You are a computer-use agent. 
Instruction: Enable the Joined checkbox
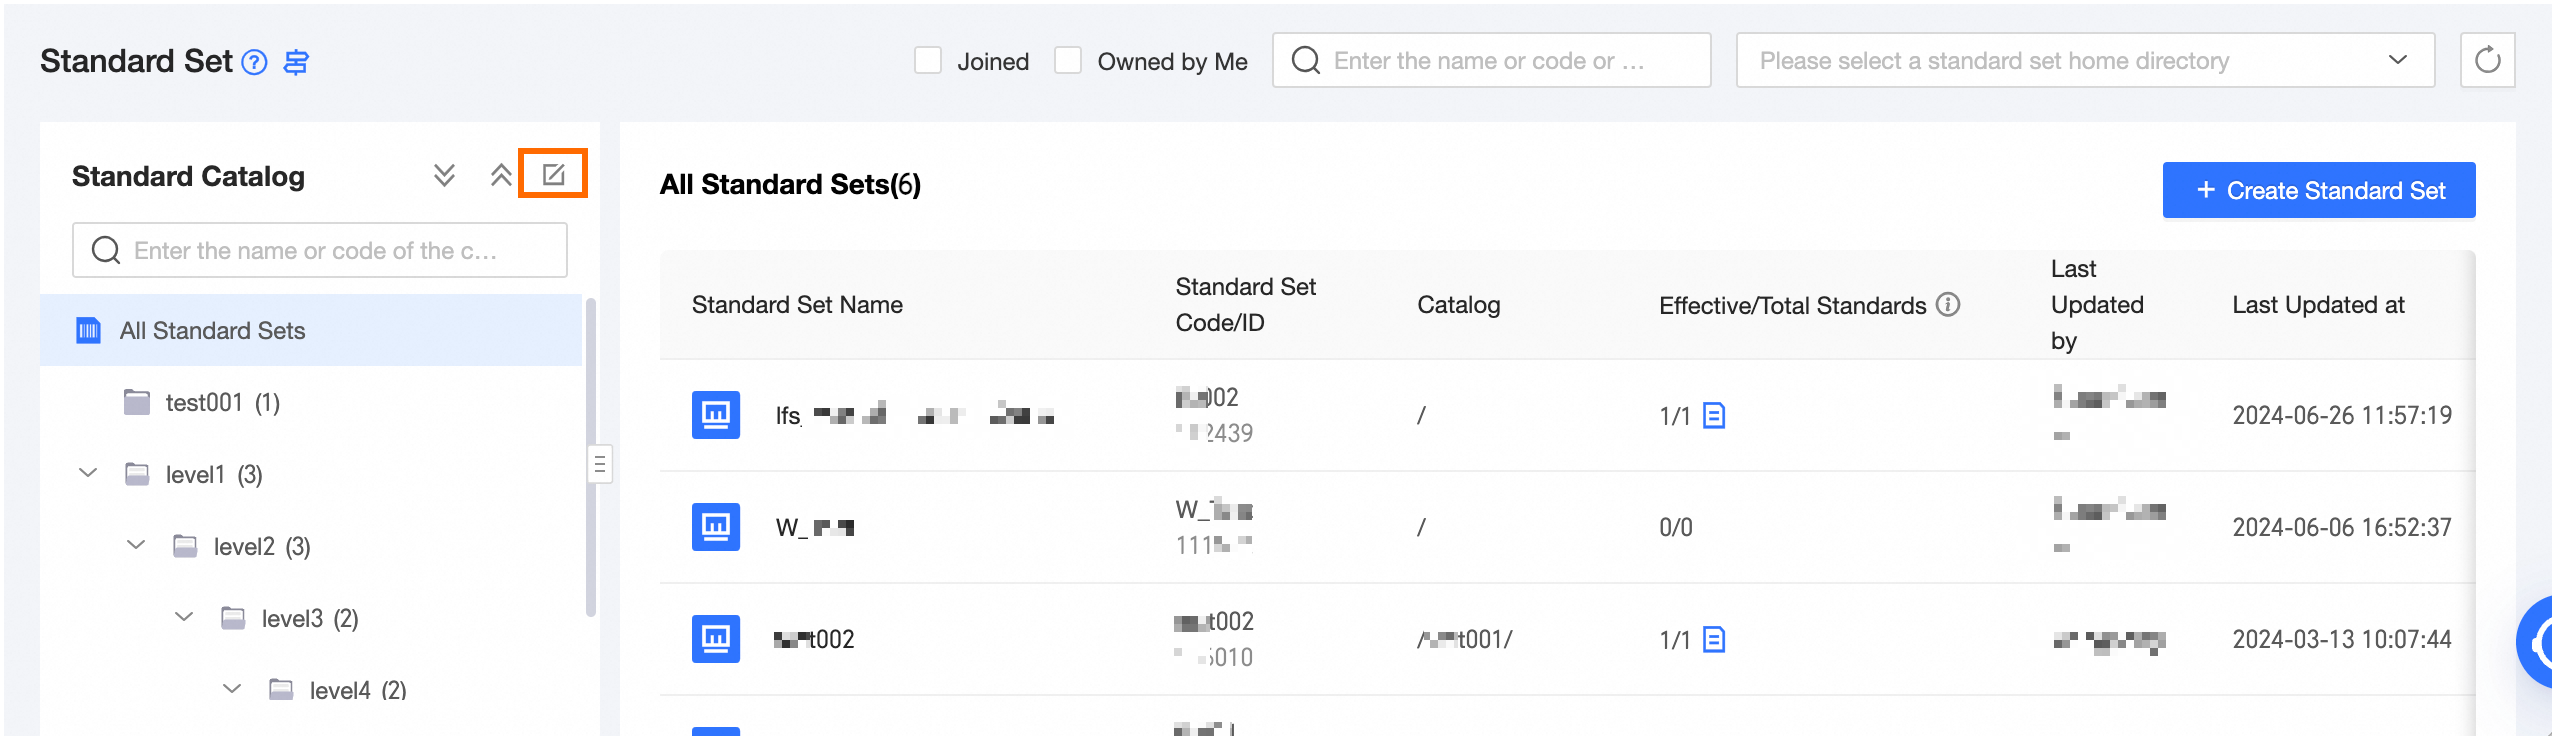coord(928,61)
